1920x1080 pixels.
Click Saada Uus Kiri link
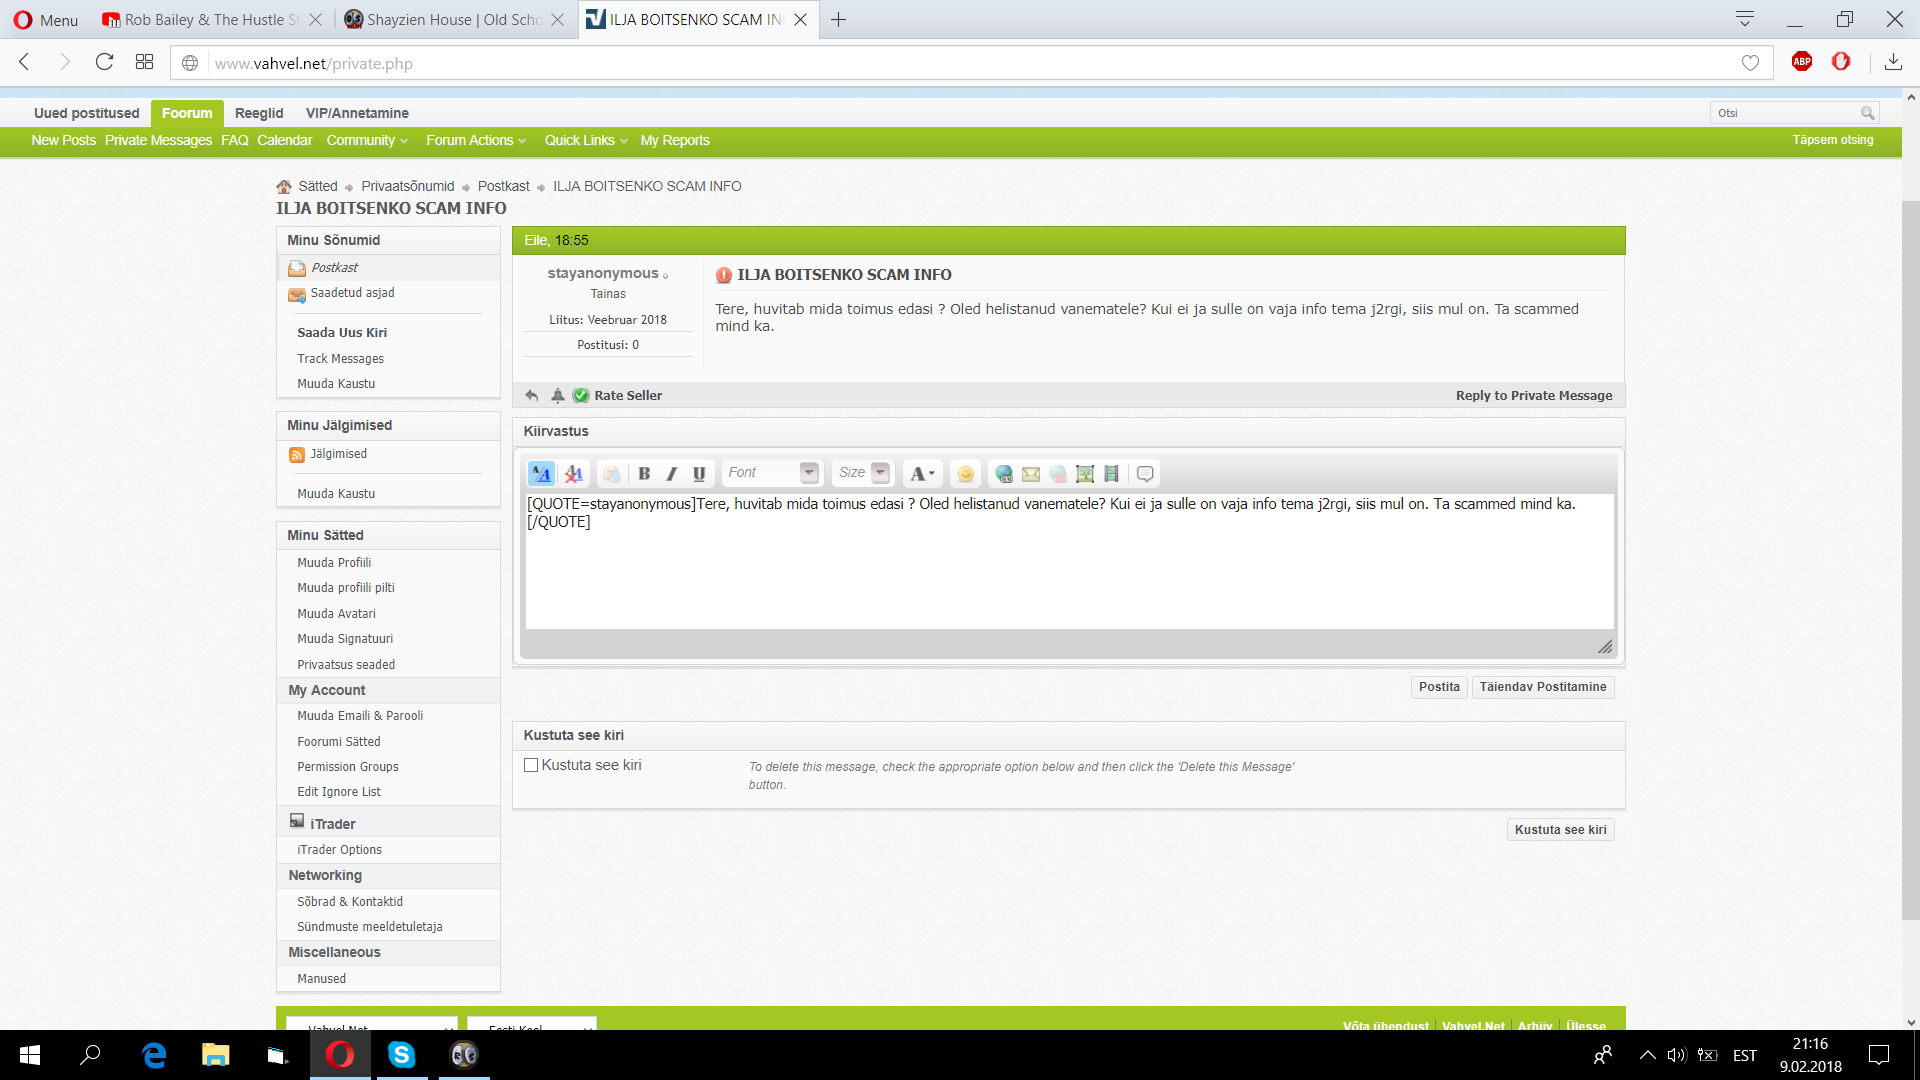pos(342,332)
